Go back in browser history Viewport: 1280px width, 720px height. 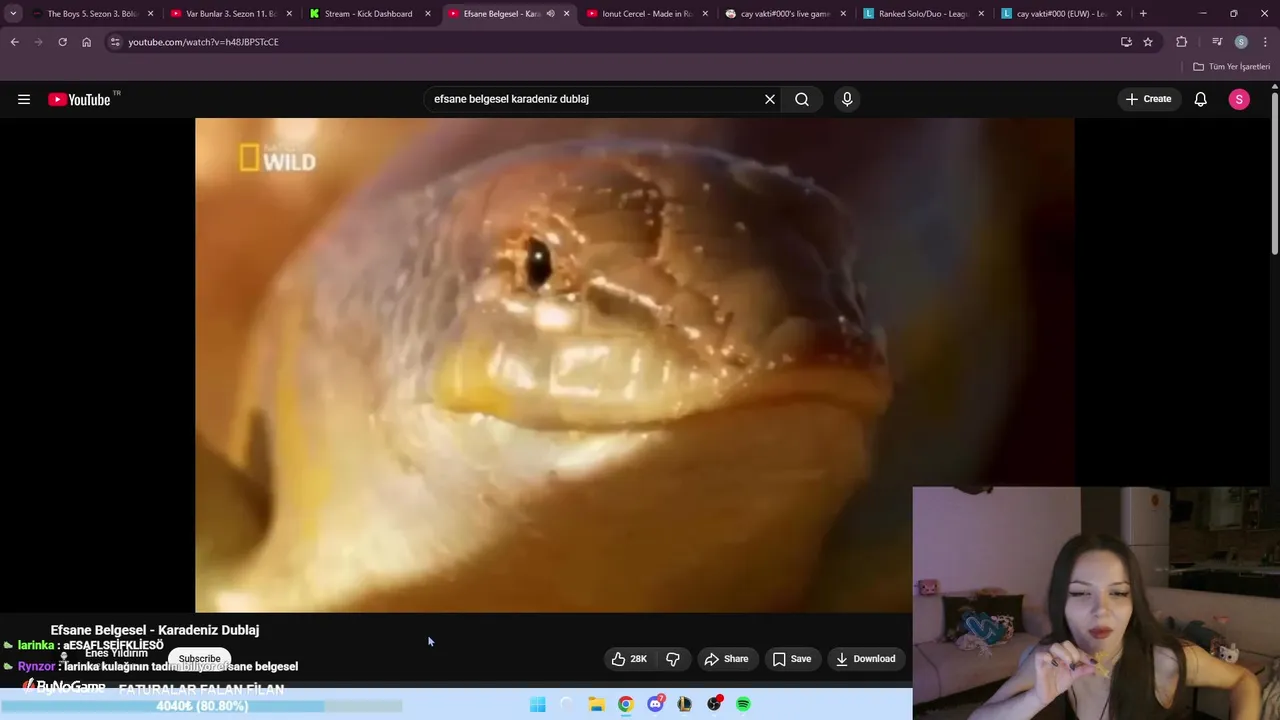pyautogui.click(x=15, y=42)
